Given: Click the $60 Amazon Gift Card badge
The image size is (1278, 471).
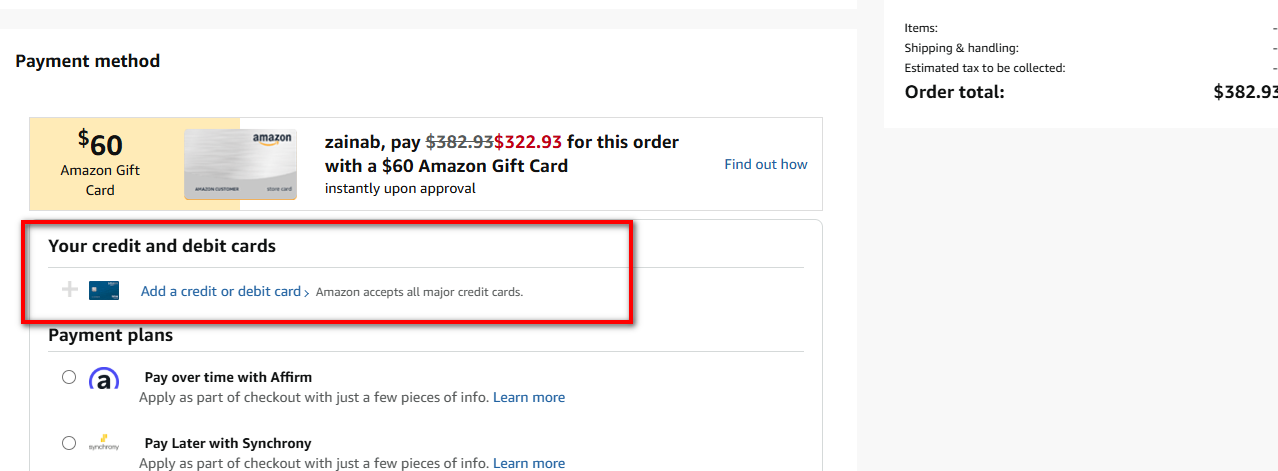Looking at the screenshot, I should pos(100,164).
